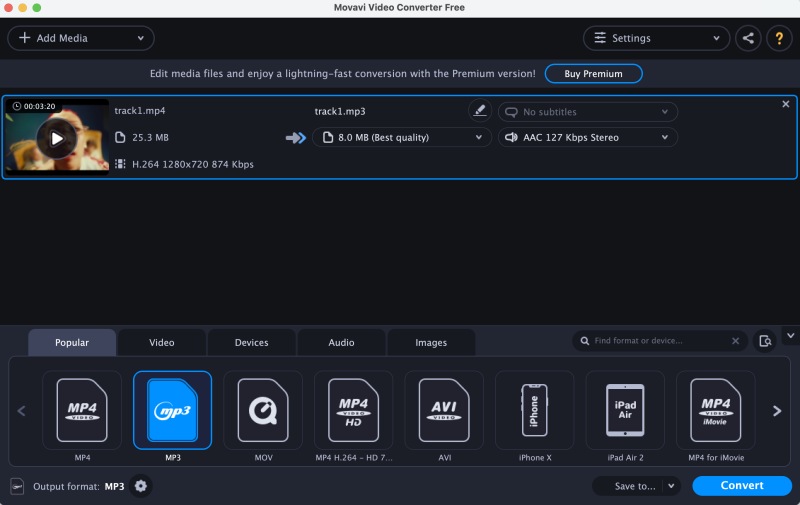Click the Save to… button
Image resolution: width=800 pixels, height=505 pixels.
tap(628, 486)
